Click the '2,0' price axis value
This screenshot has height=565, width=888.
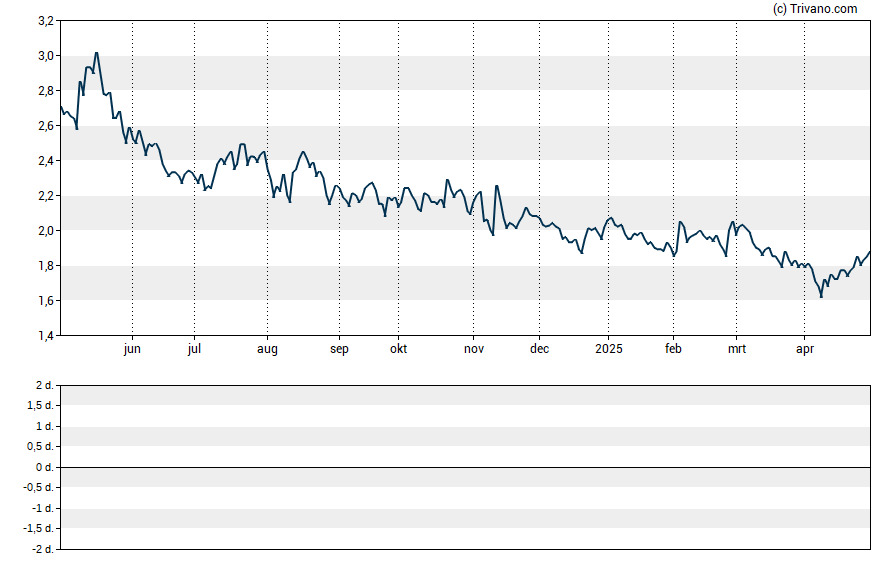coord(46,230)
